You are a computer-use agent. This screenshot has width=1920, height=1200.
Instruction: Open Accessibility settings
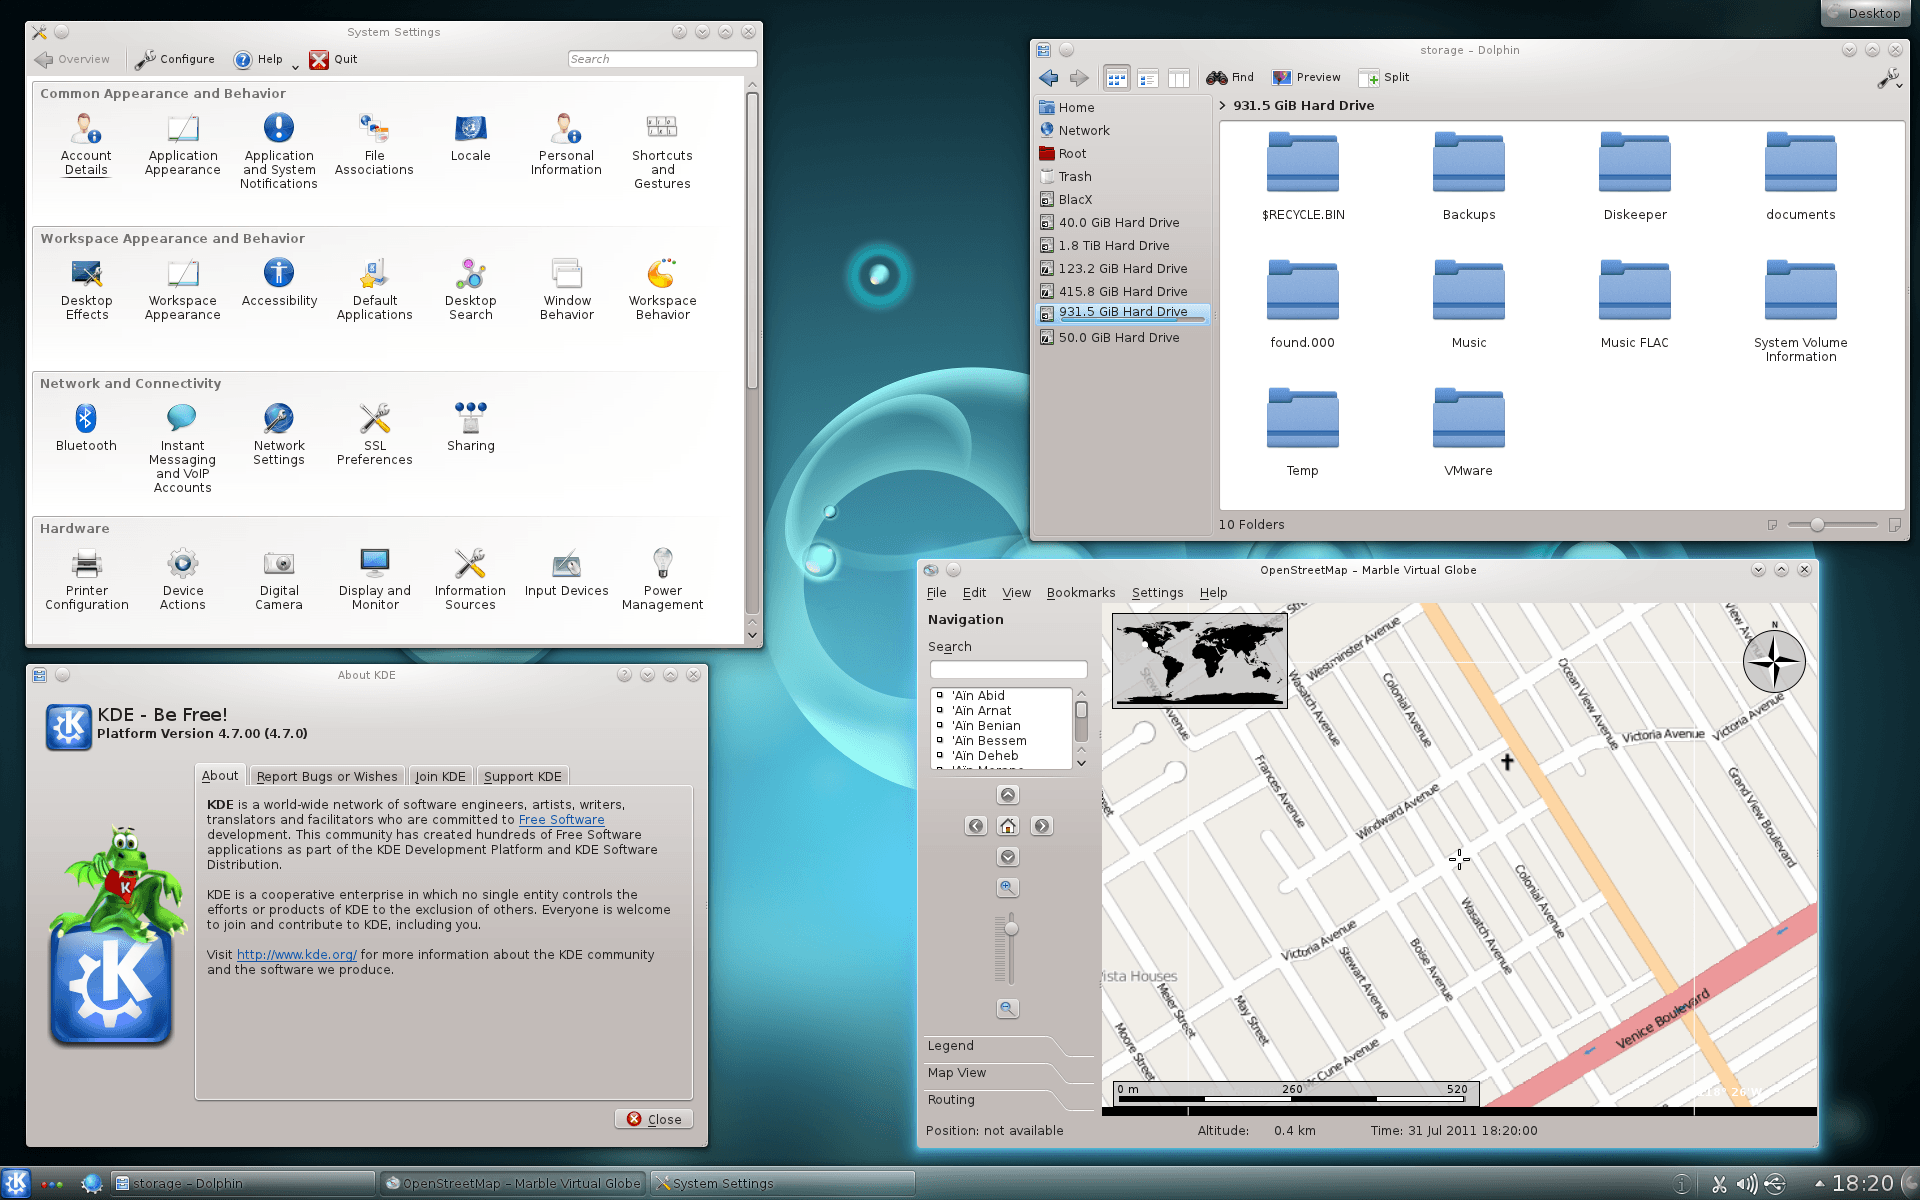pyautogui.click(x=279, y=282)
